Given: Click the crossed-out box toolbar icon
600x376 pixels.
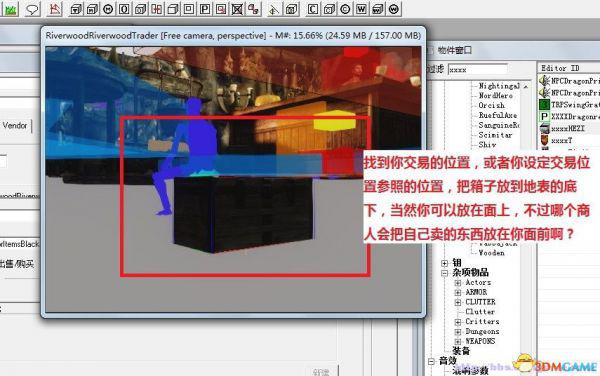Looking at the screenshot, I should tap(237, 9).
